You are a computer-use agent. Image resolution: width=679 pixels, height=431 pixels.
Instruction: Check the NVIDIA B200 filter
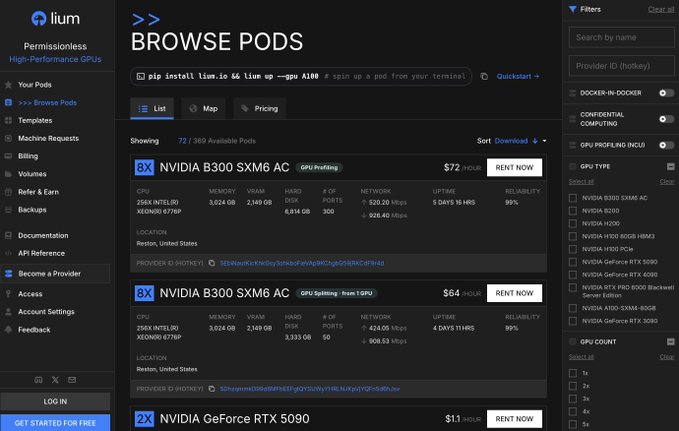573,211
